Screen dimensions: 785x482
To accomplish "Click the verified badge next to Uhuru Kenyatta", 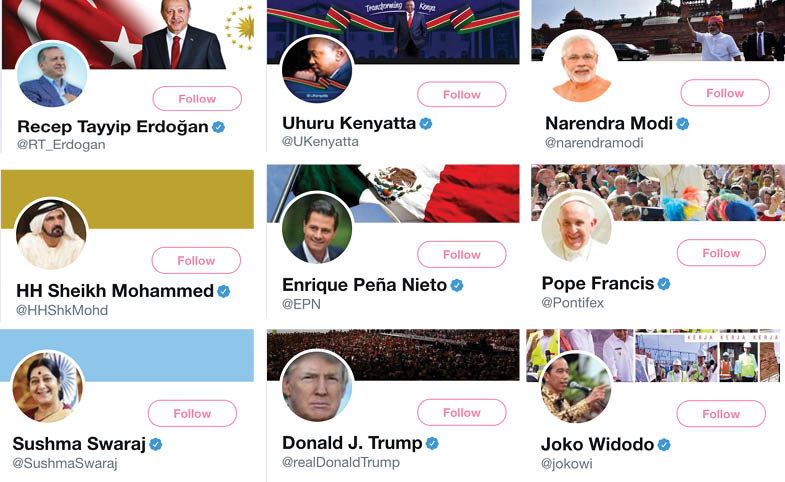I will (425, 123).
